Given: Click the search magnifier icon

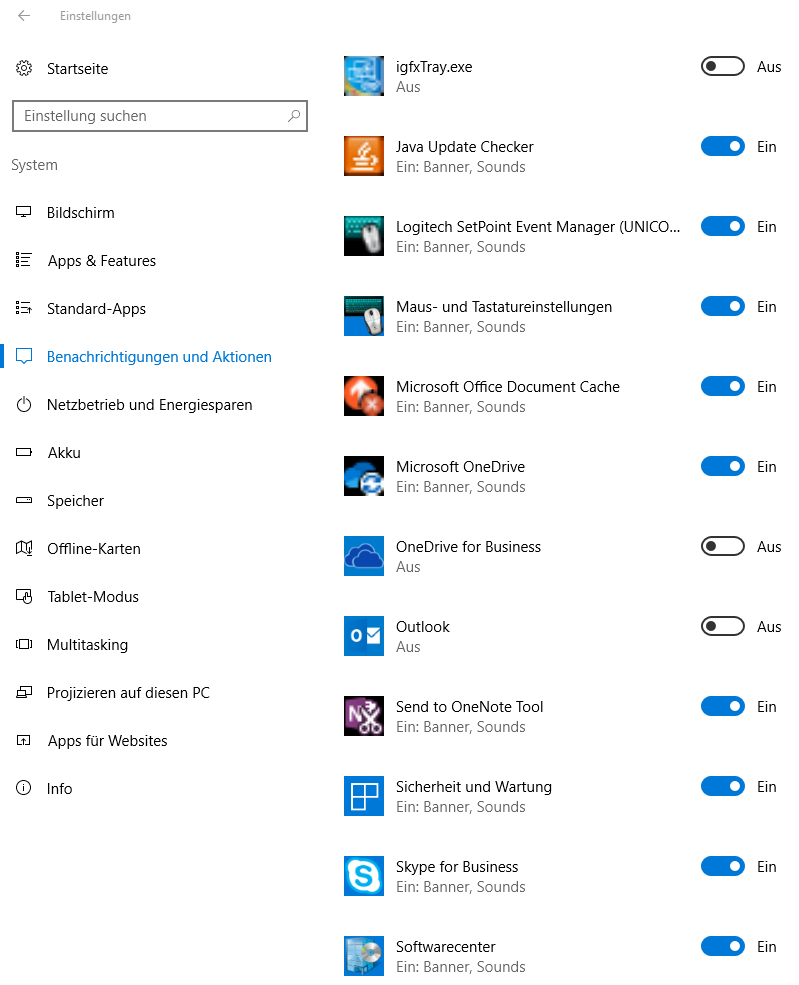Looking at the screenshot, I should pyautogui.click(x=293, y=116).
